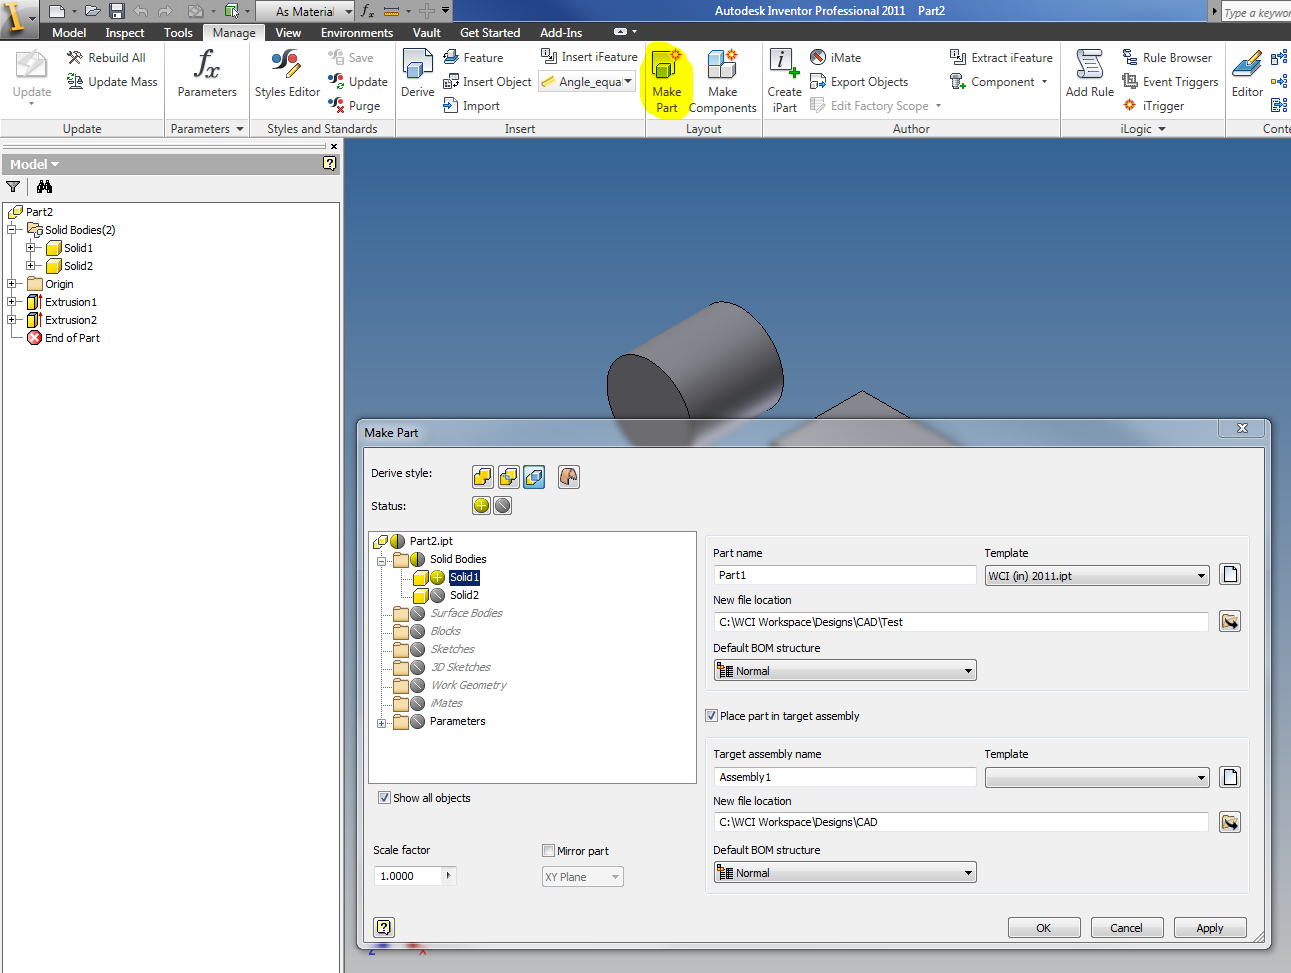Switch to the Model ribbon tab
1291x973 pixels.
pos(69,33)
